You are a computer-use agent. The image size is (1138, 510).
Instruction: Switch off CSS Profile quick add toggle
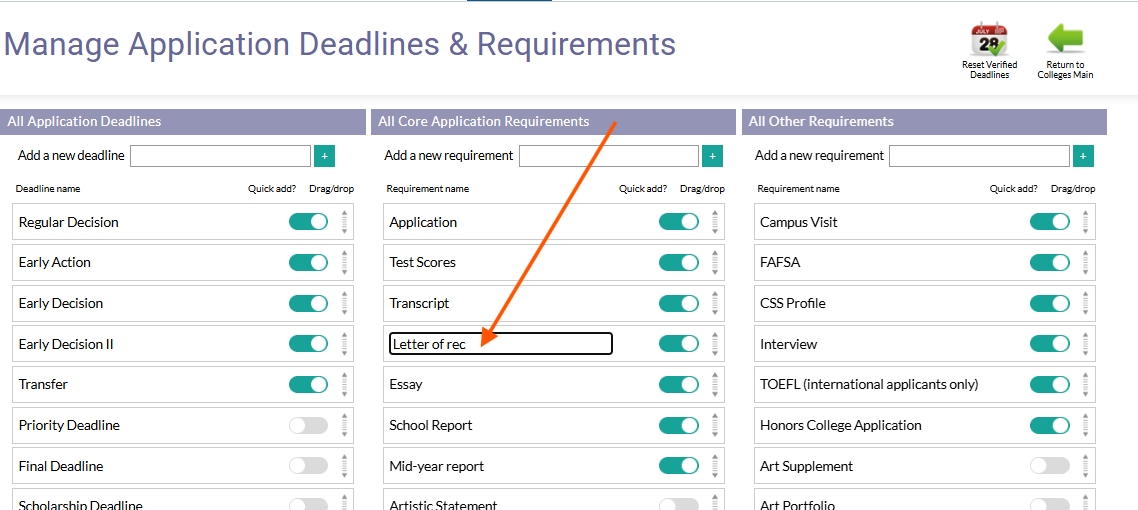coord(1049,303)
